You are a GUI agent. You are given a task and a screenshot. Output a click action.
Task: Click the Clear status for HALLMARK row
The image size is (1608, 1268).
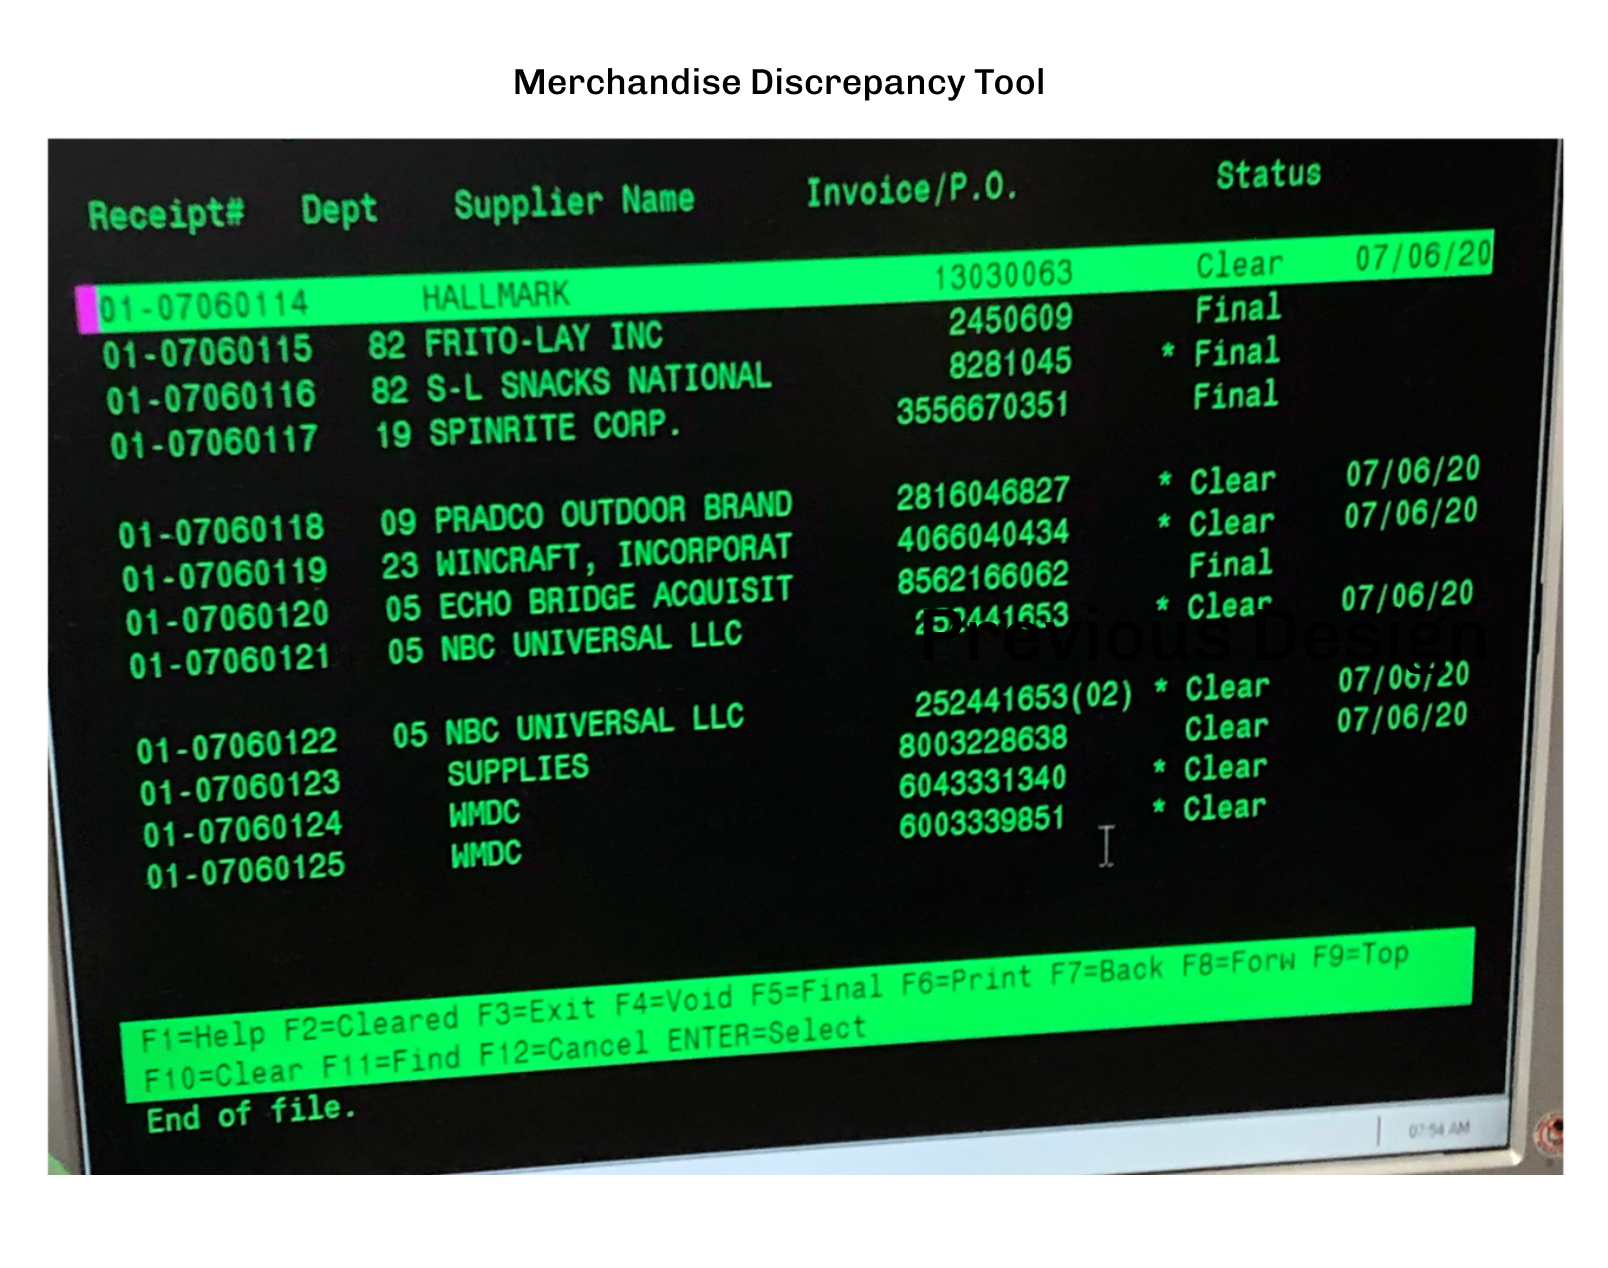[x=1240, y=265]
